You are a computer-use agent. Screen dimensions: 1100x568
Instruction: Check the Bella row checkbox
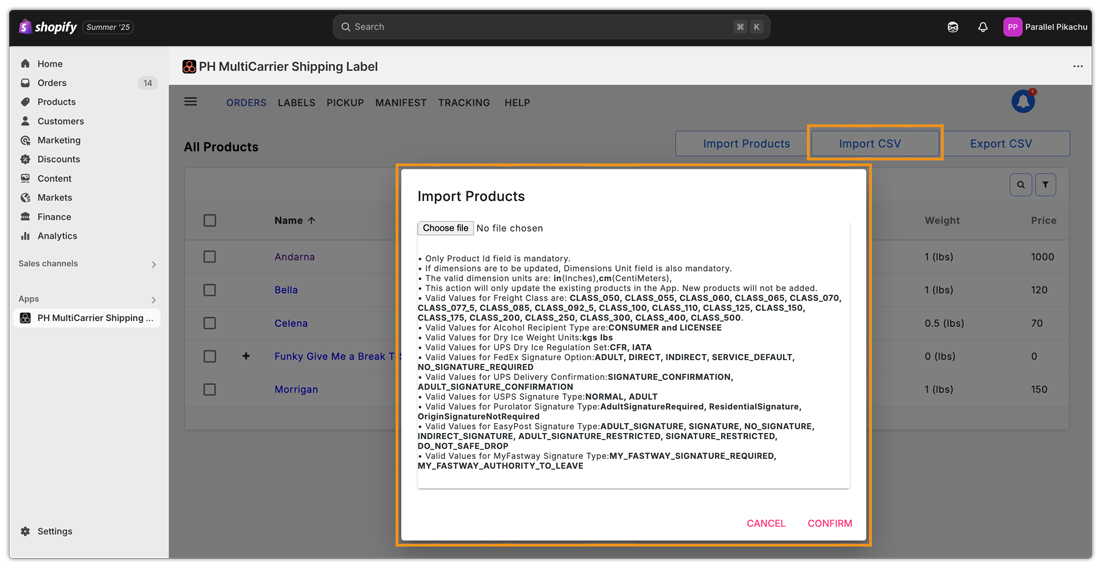coord(210,290)
